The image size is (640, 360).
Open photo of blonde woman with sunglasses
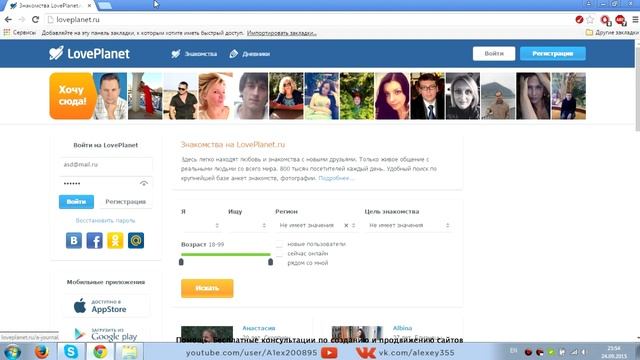coord(286,96)
